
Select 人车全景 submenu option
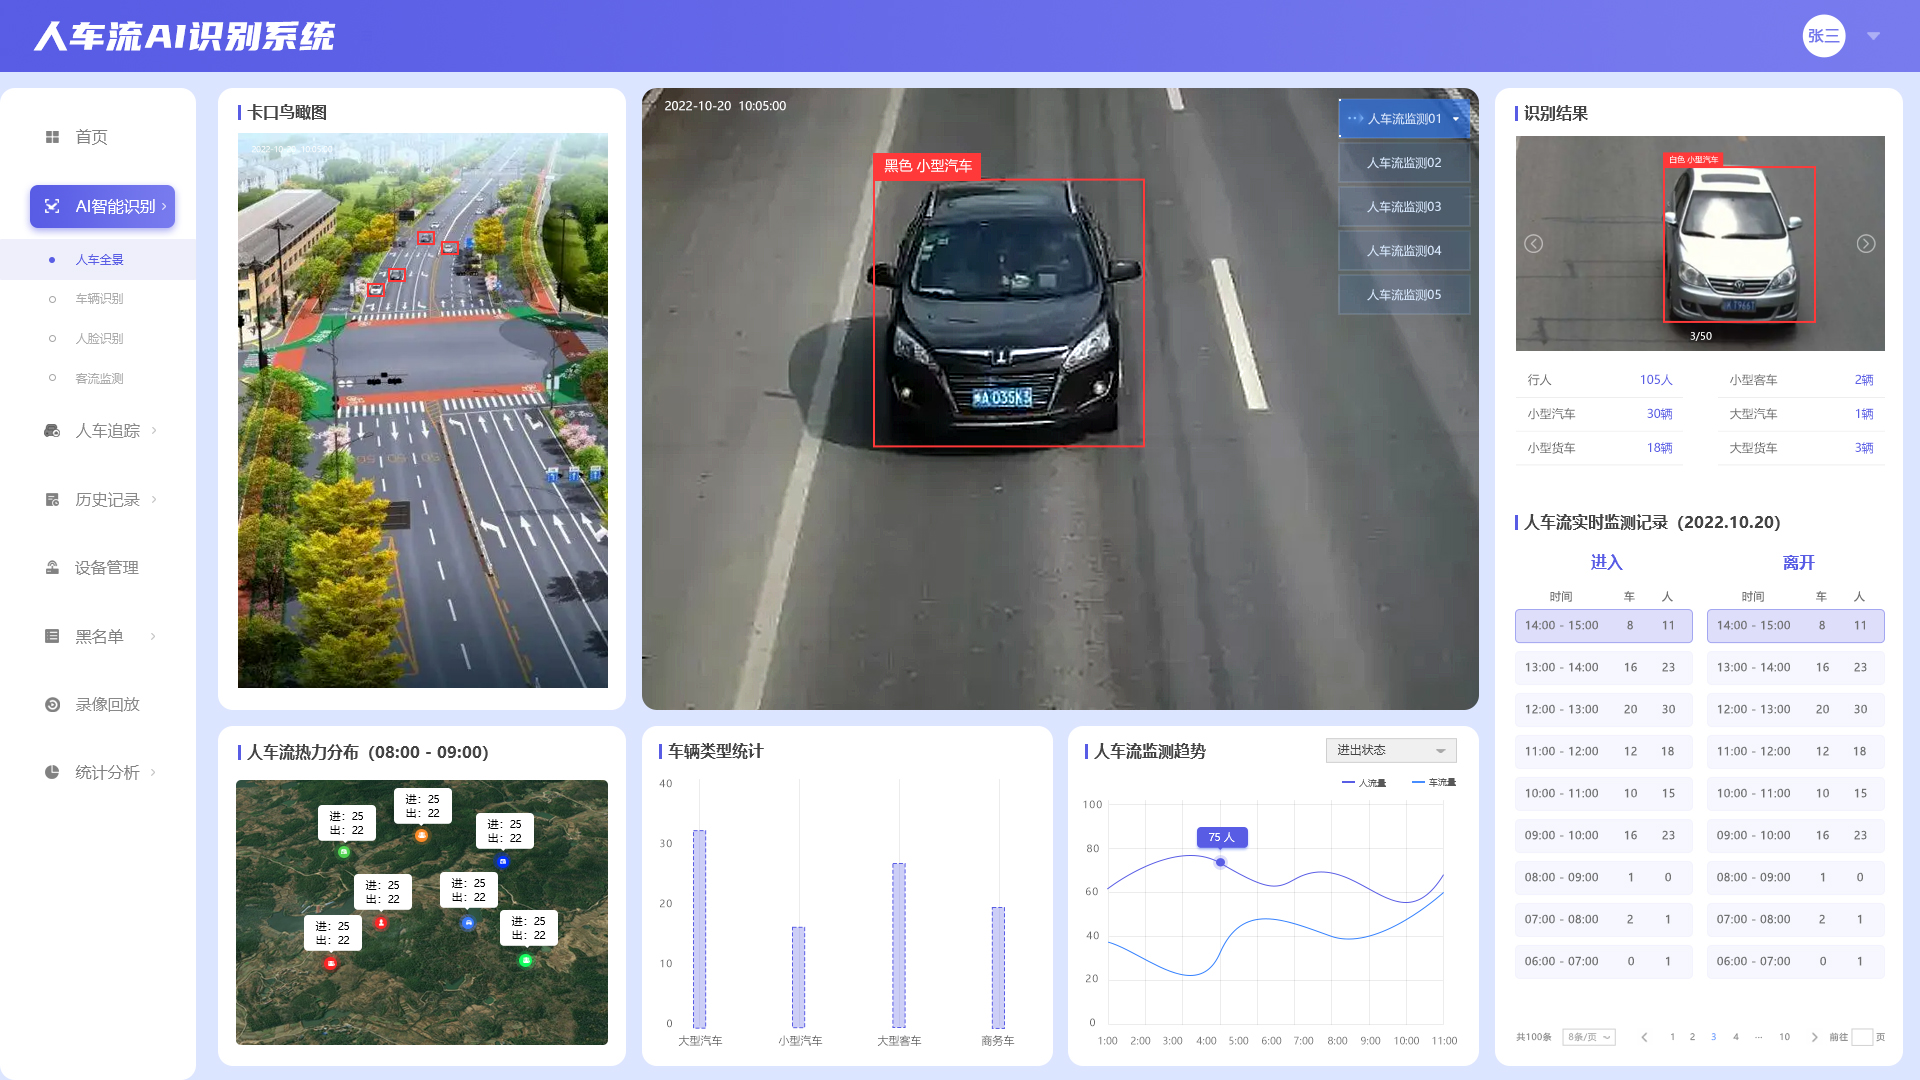coord(99,260)
